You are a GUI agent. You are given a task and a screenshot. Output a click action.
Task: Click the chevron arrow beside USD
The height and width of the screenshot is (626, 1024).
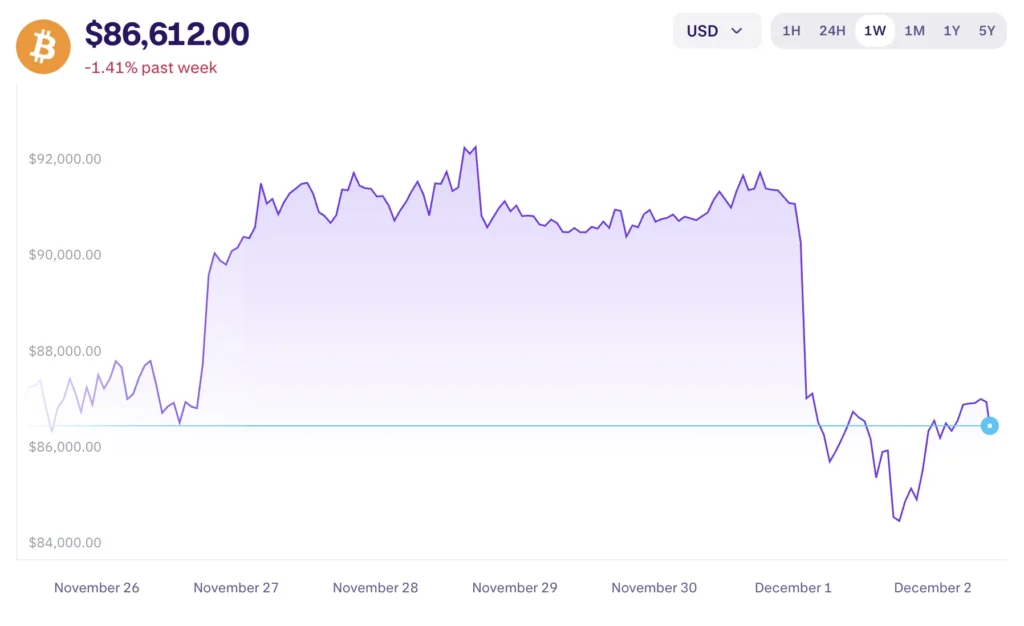tap(737, 31)
